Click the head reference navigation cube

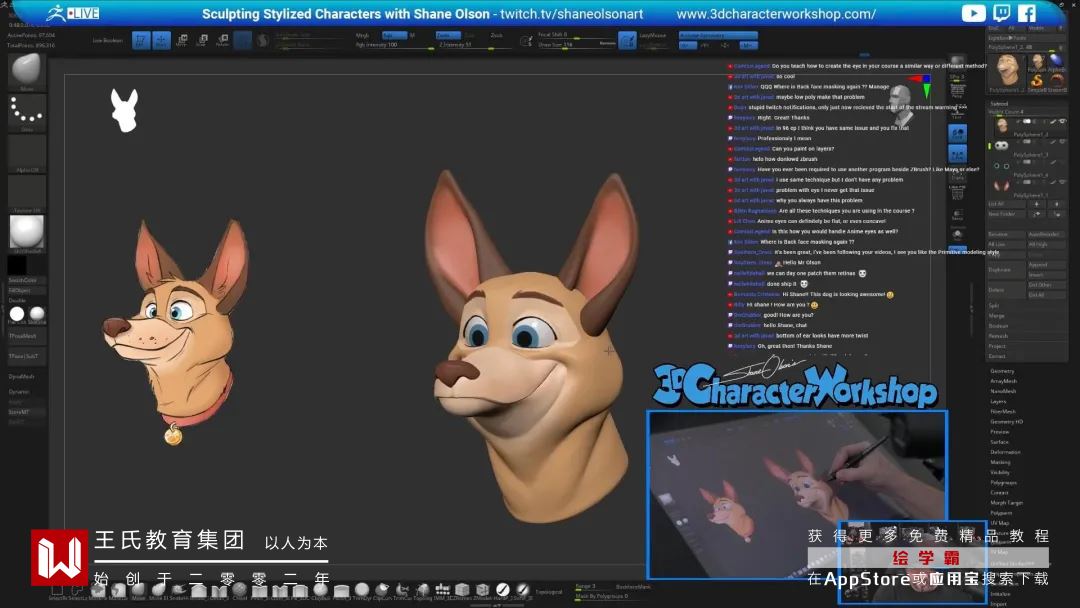tap(901, 105)
